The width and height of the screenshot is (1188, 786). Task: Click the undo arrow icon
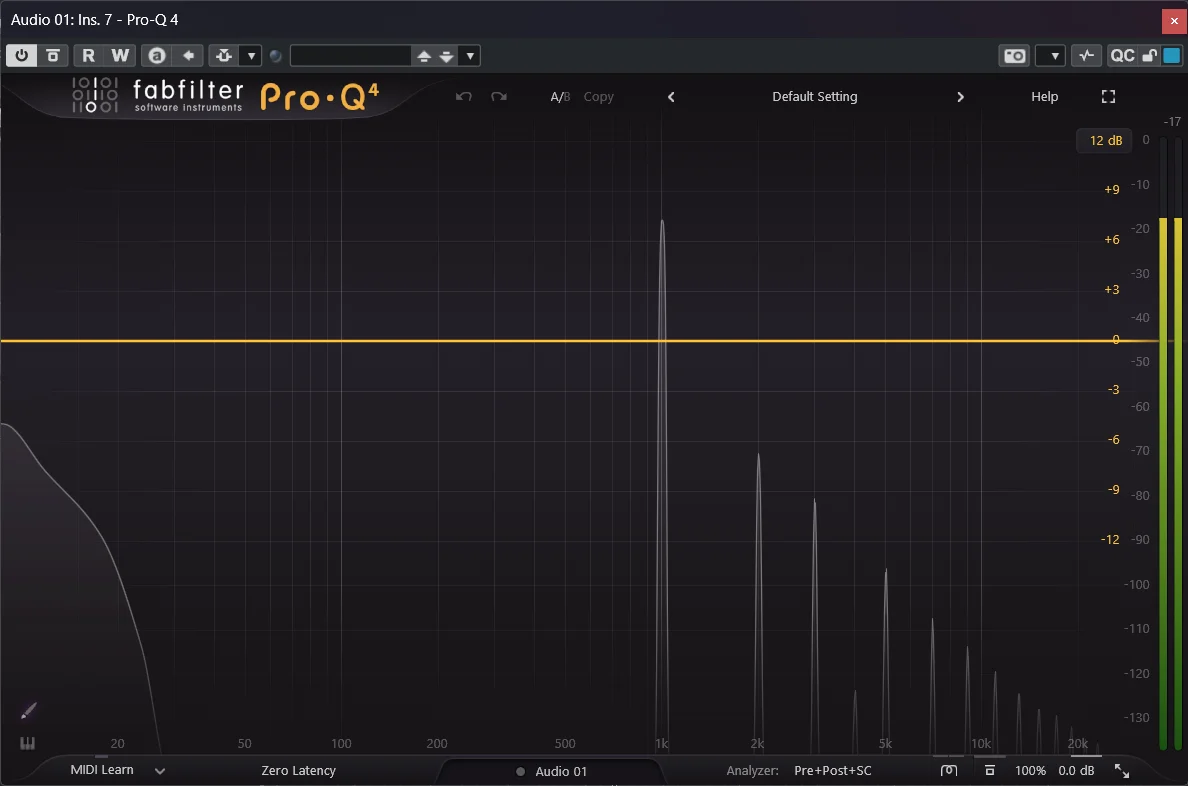click(464, 96)
